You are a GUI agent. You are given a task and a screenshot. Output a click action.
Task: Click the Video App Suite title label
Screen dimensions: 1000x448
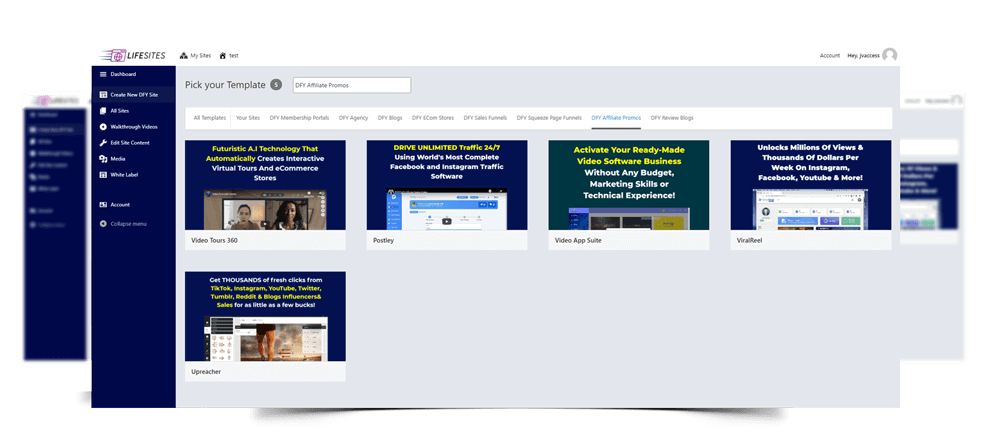point(578,241)
